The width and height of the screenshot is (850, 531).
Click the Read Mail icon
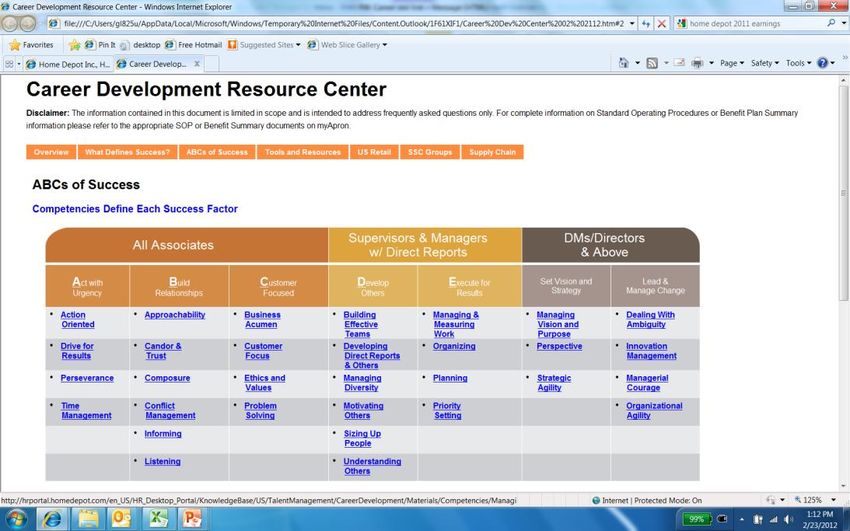point(679,63)
